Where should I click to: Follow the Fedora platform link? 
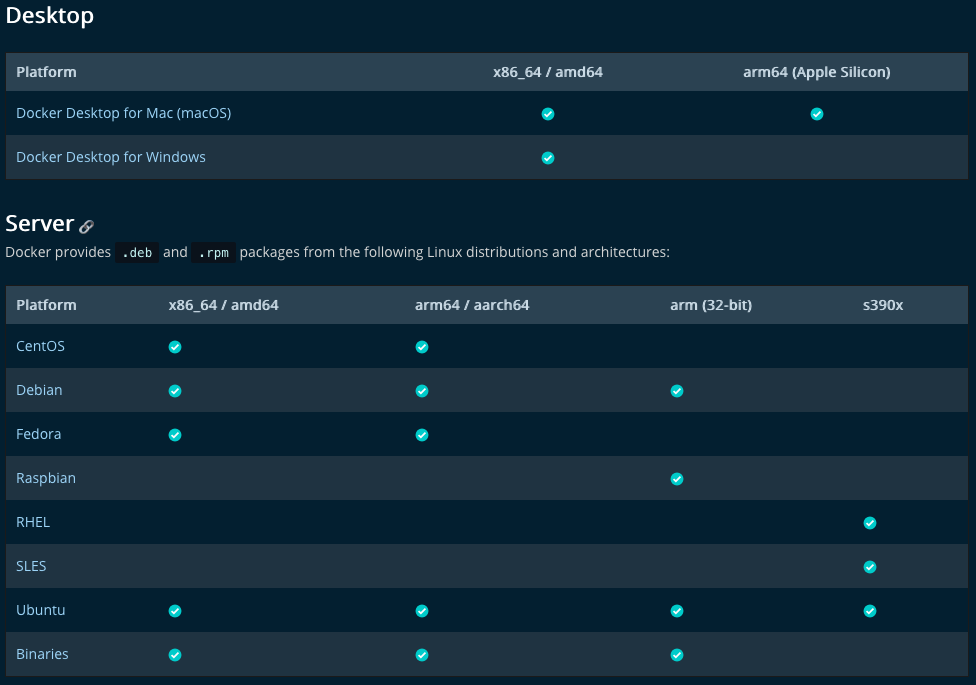coord(39,434)
